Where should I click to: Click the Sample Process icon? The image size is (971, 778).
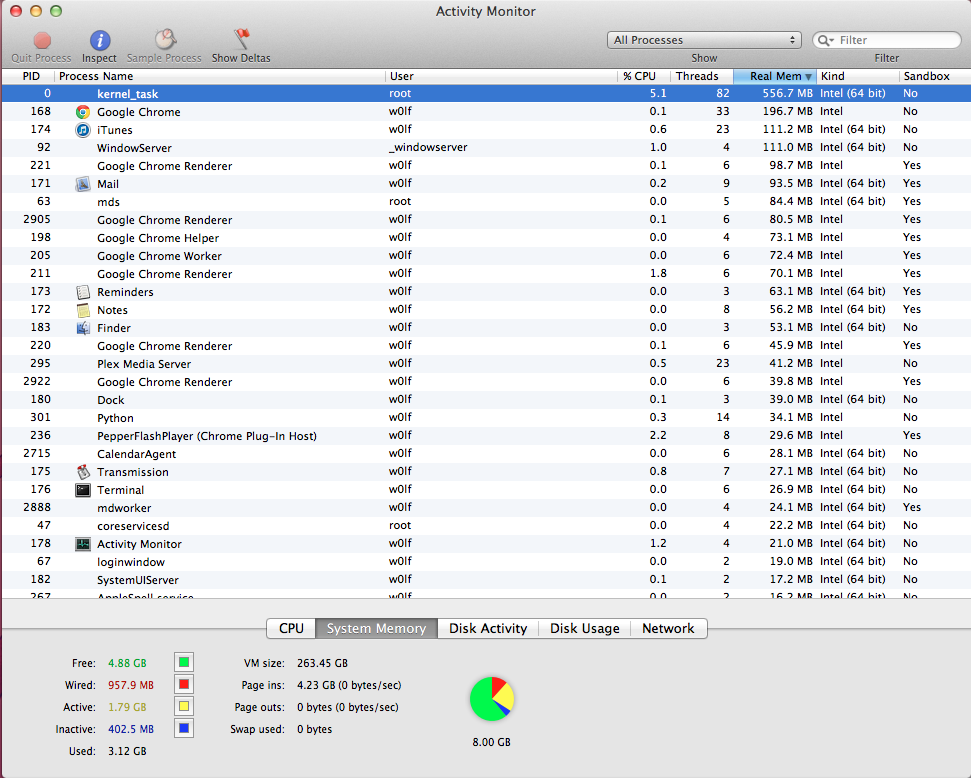tap(165, 40)
